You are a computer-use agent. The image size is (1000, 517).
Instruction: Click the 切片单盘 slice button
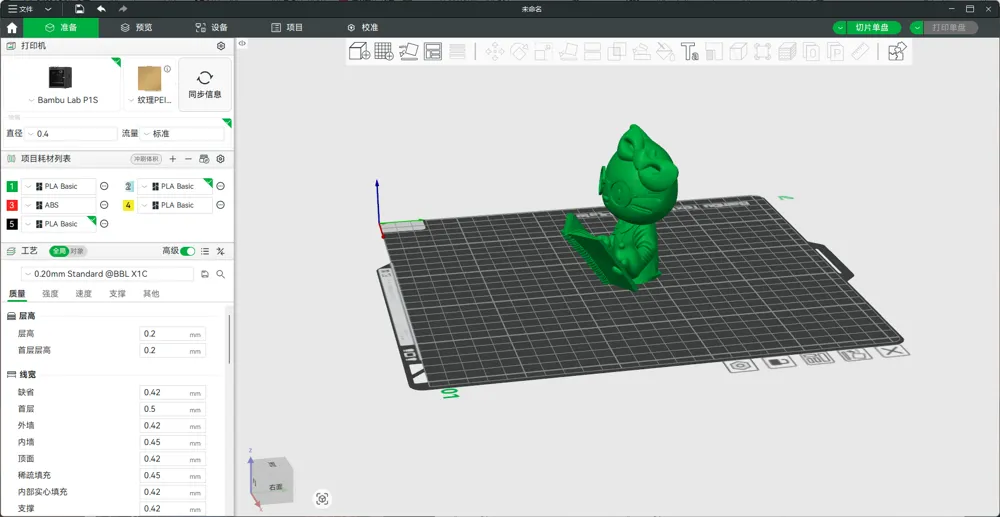point(873,27)
